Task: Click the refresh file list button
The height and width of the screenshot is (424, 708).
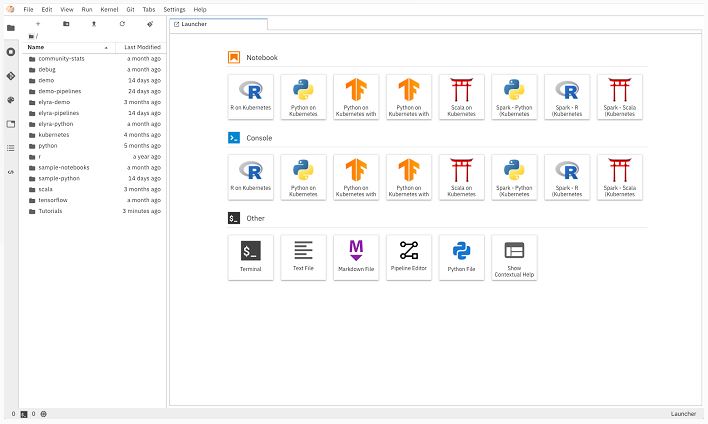Action: point(122,24)
